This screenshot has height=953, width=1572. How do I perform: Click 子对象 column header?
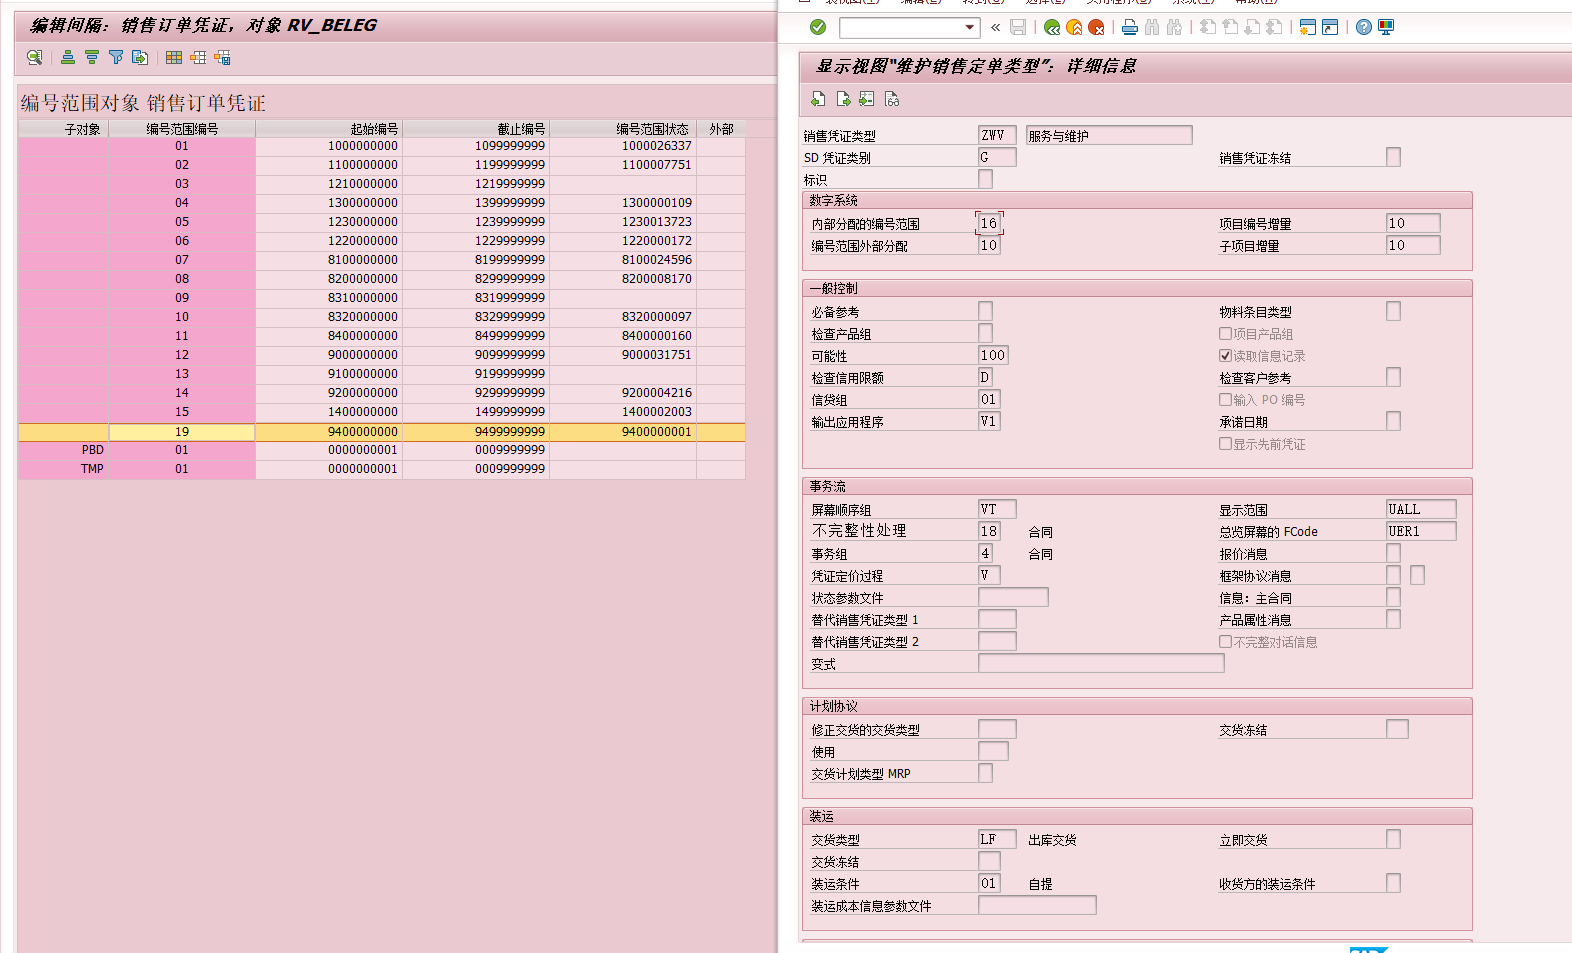(x=64, y=129)
